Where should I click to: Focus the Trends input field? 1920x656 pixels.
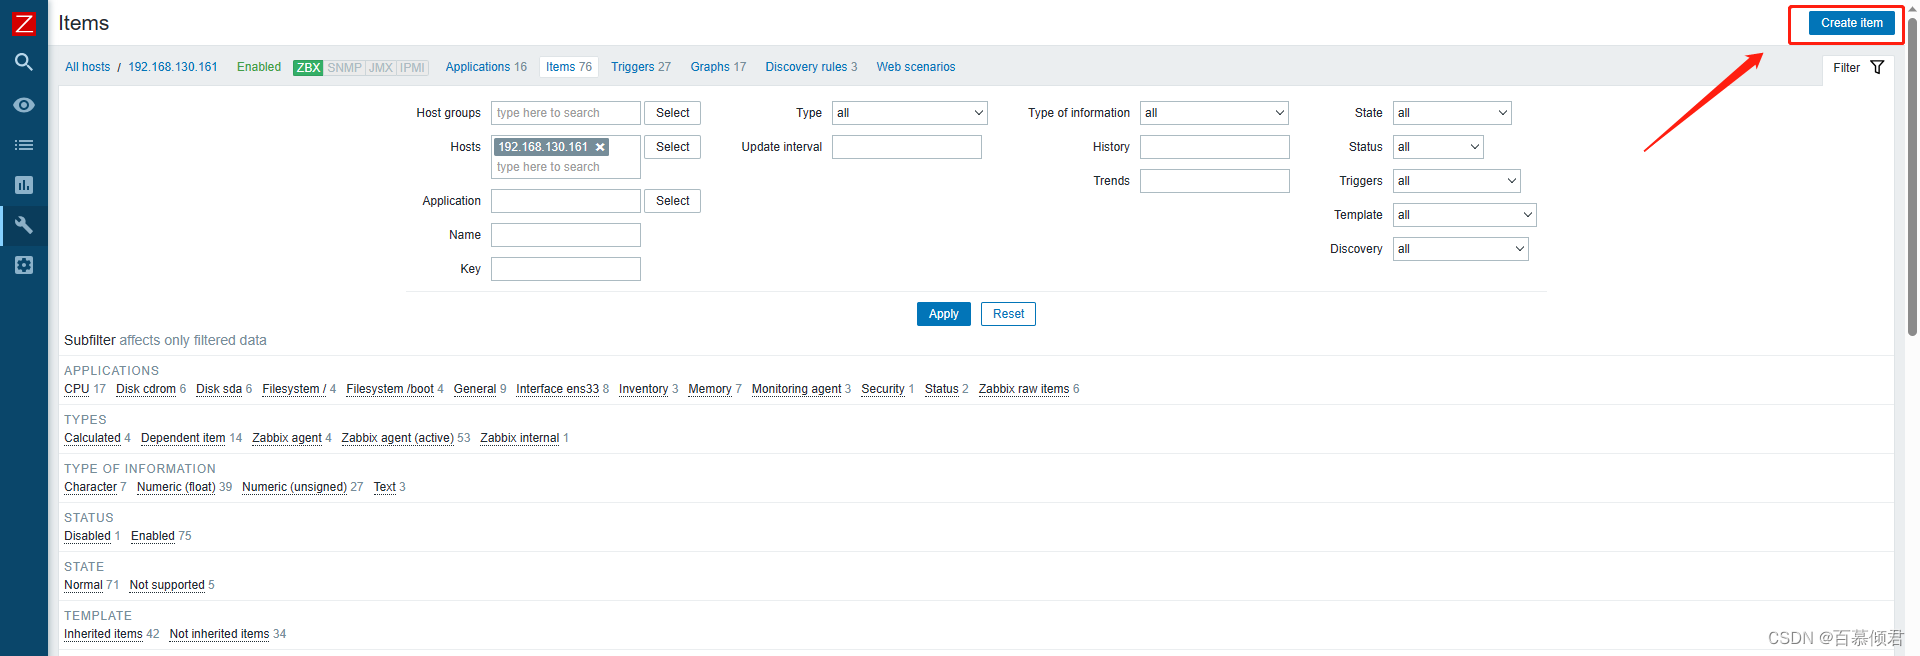point(1215,181)
